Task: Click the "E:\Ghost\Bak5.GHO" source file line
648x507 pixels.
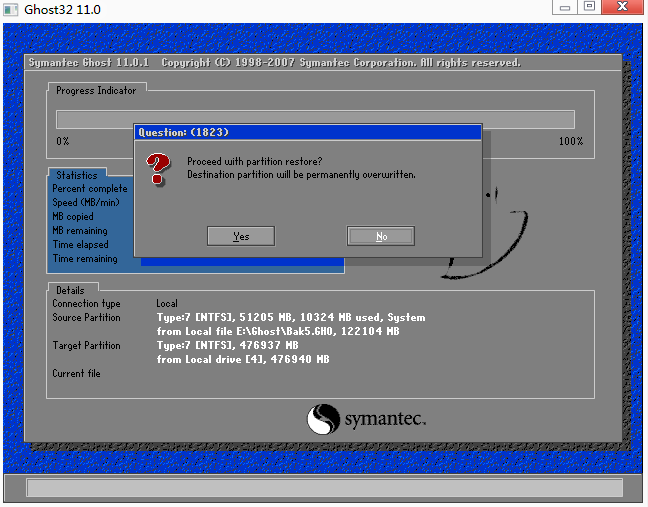Action: coord(278,331)
